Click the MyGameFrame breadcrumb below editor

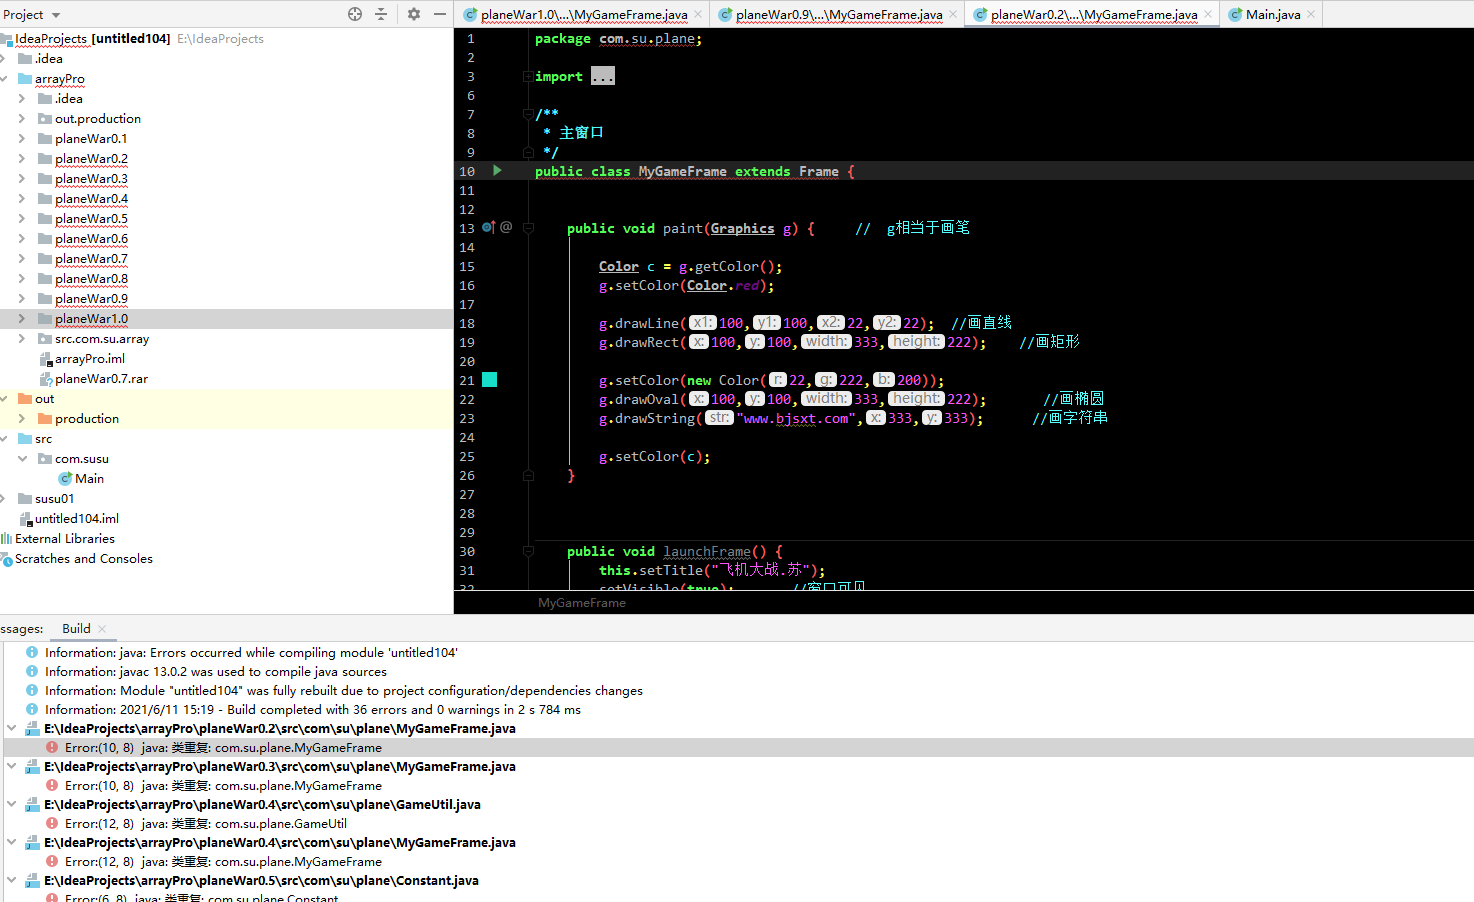pos(582,603)
